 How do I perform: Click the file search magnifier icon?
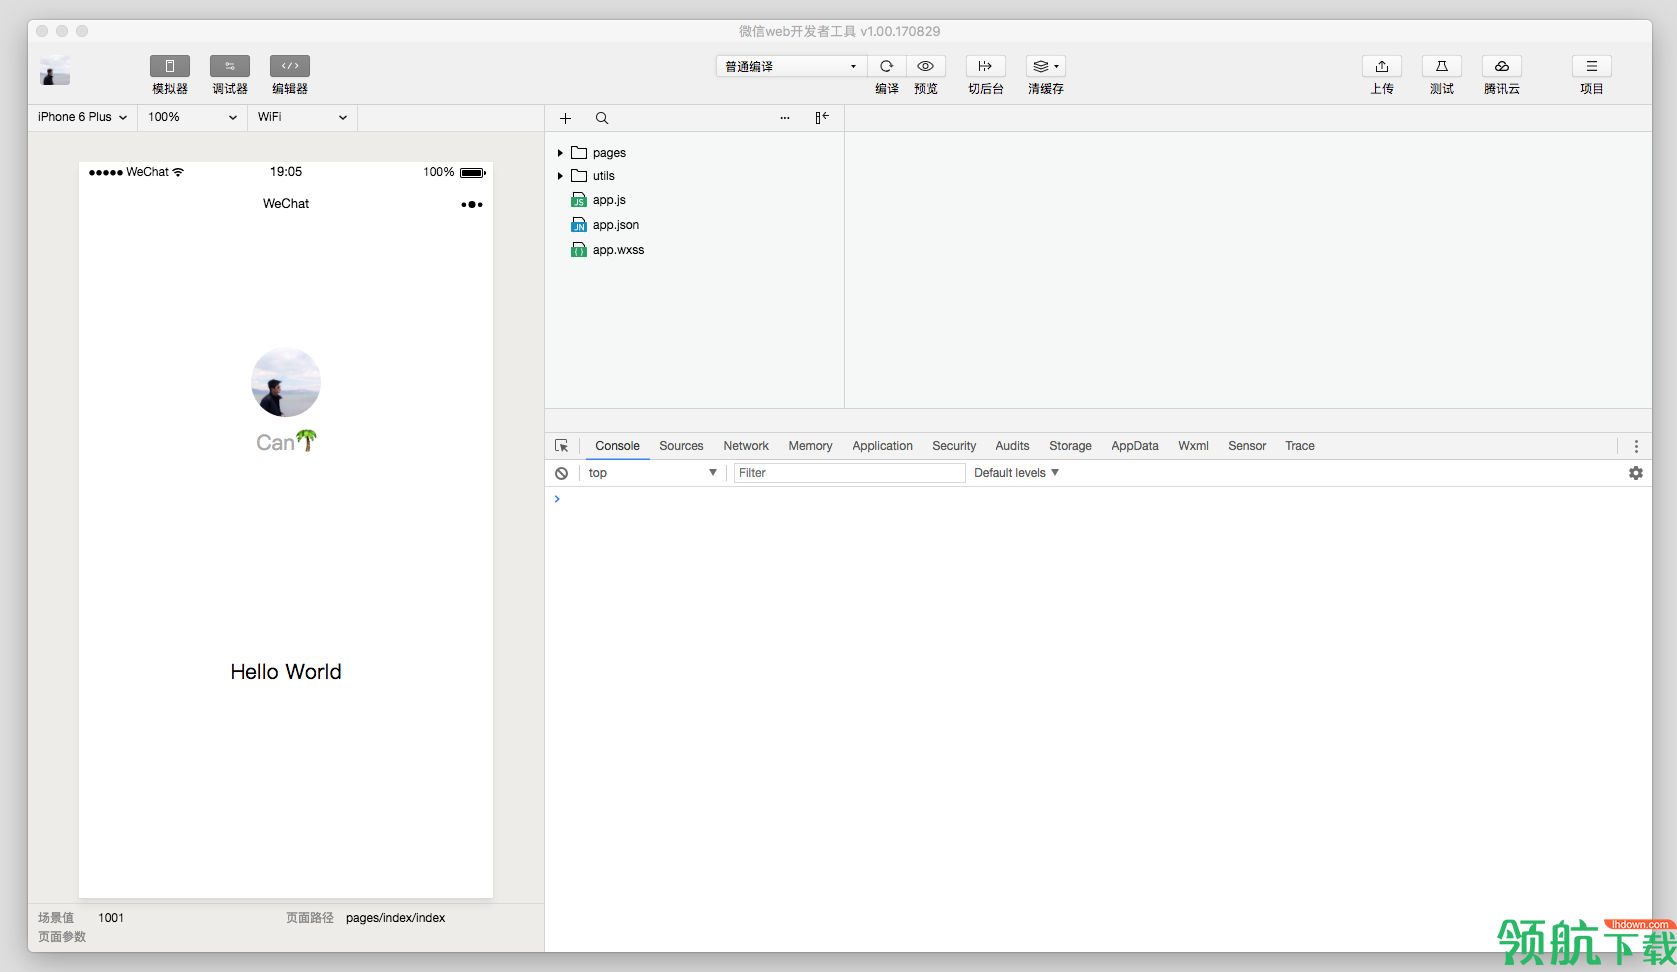602,118
